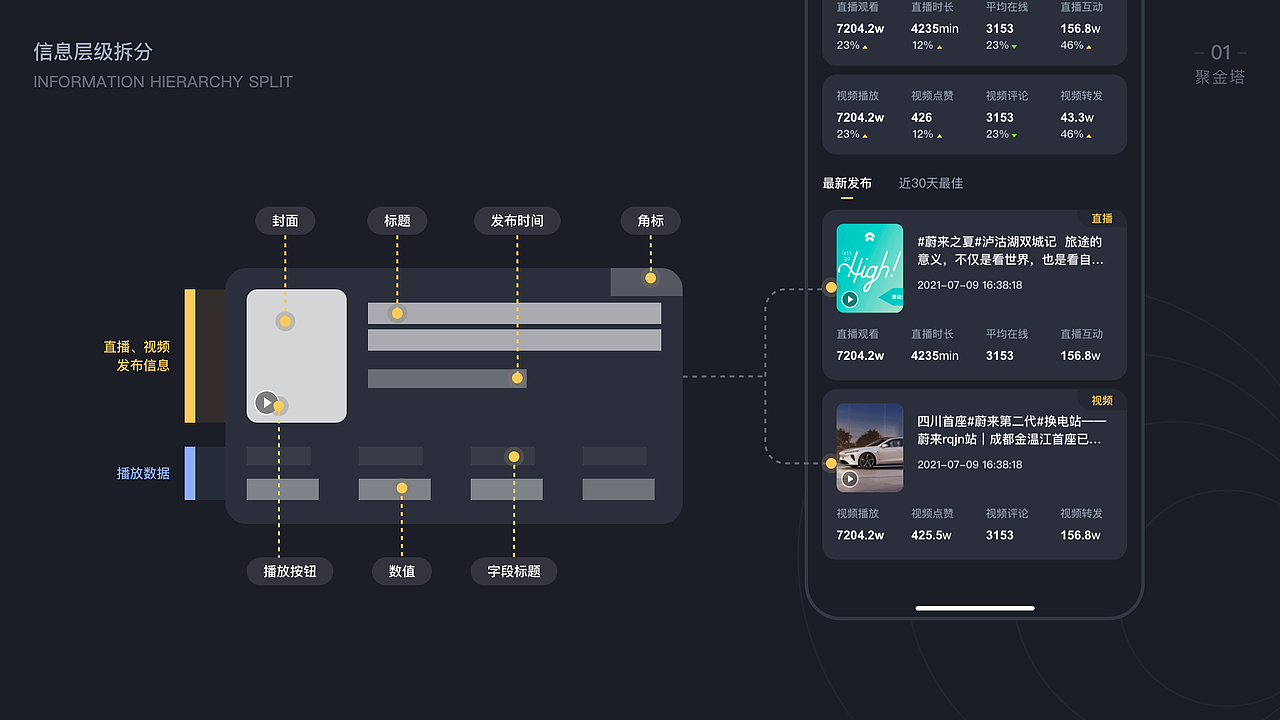
Task: Click play button on wireframe cover placeholder
Action: pyautogui.click(x=266, y=402)
